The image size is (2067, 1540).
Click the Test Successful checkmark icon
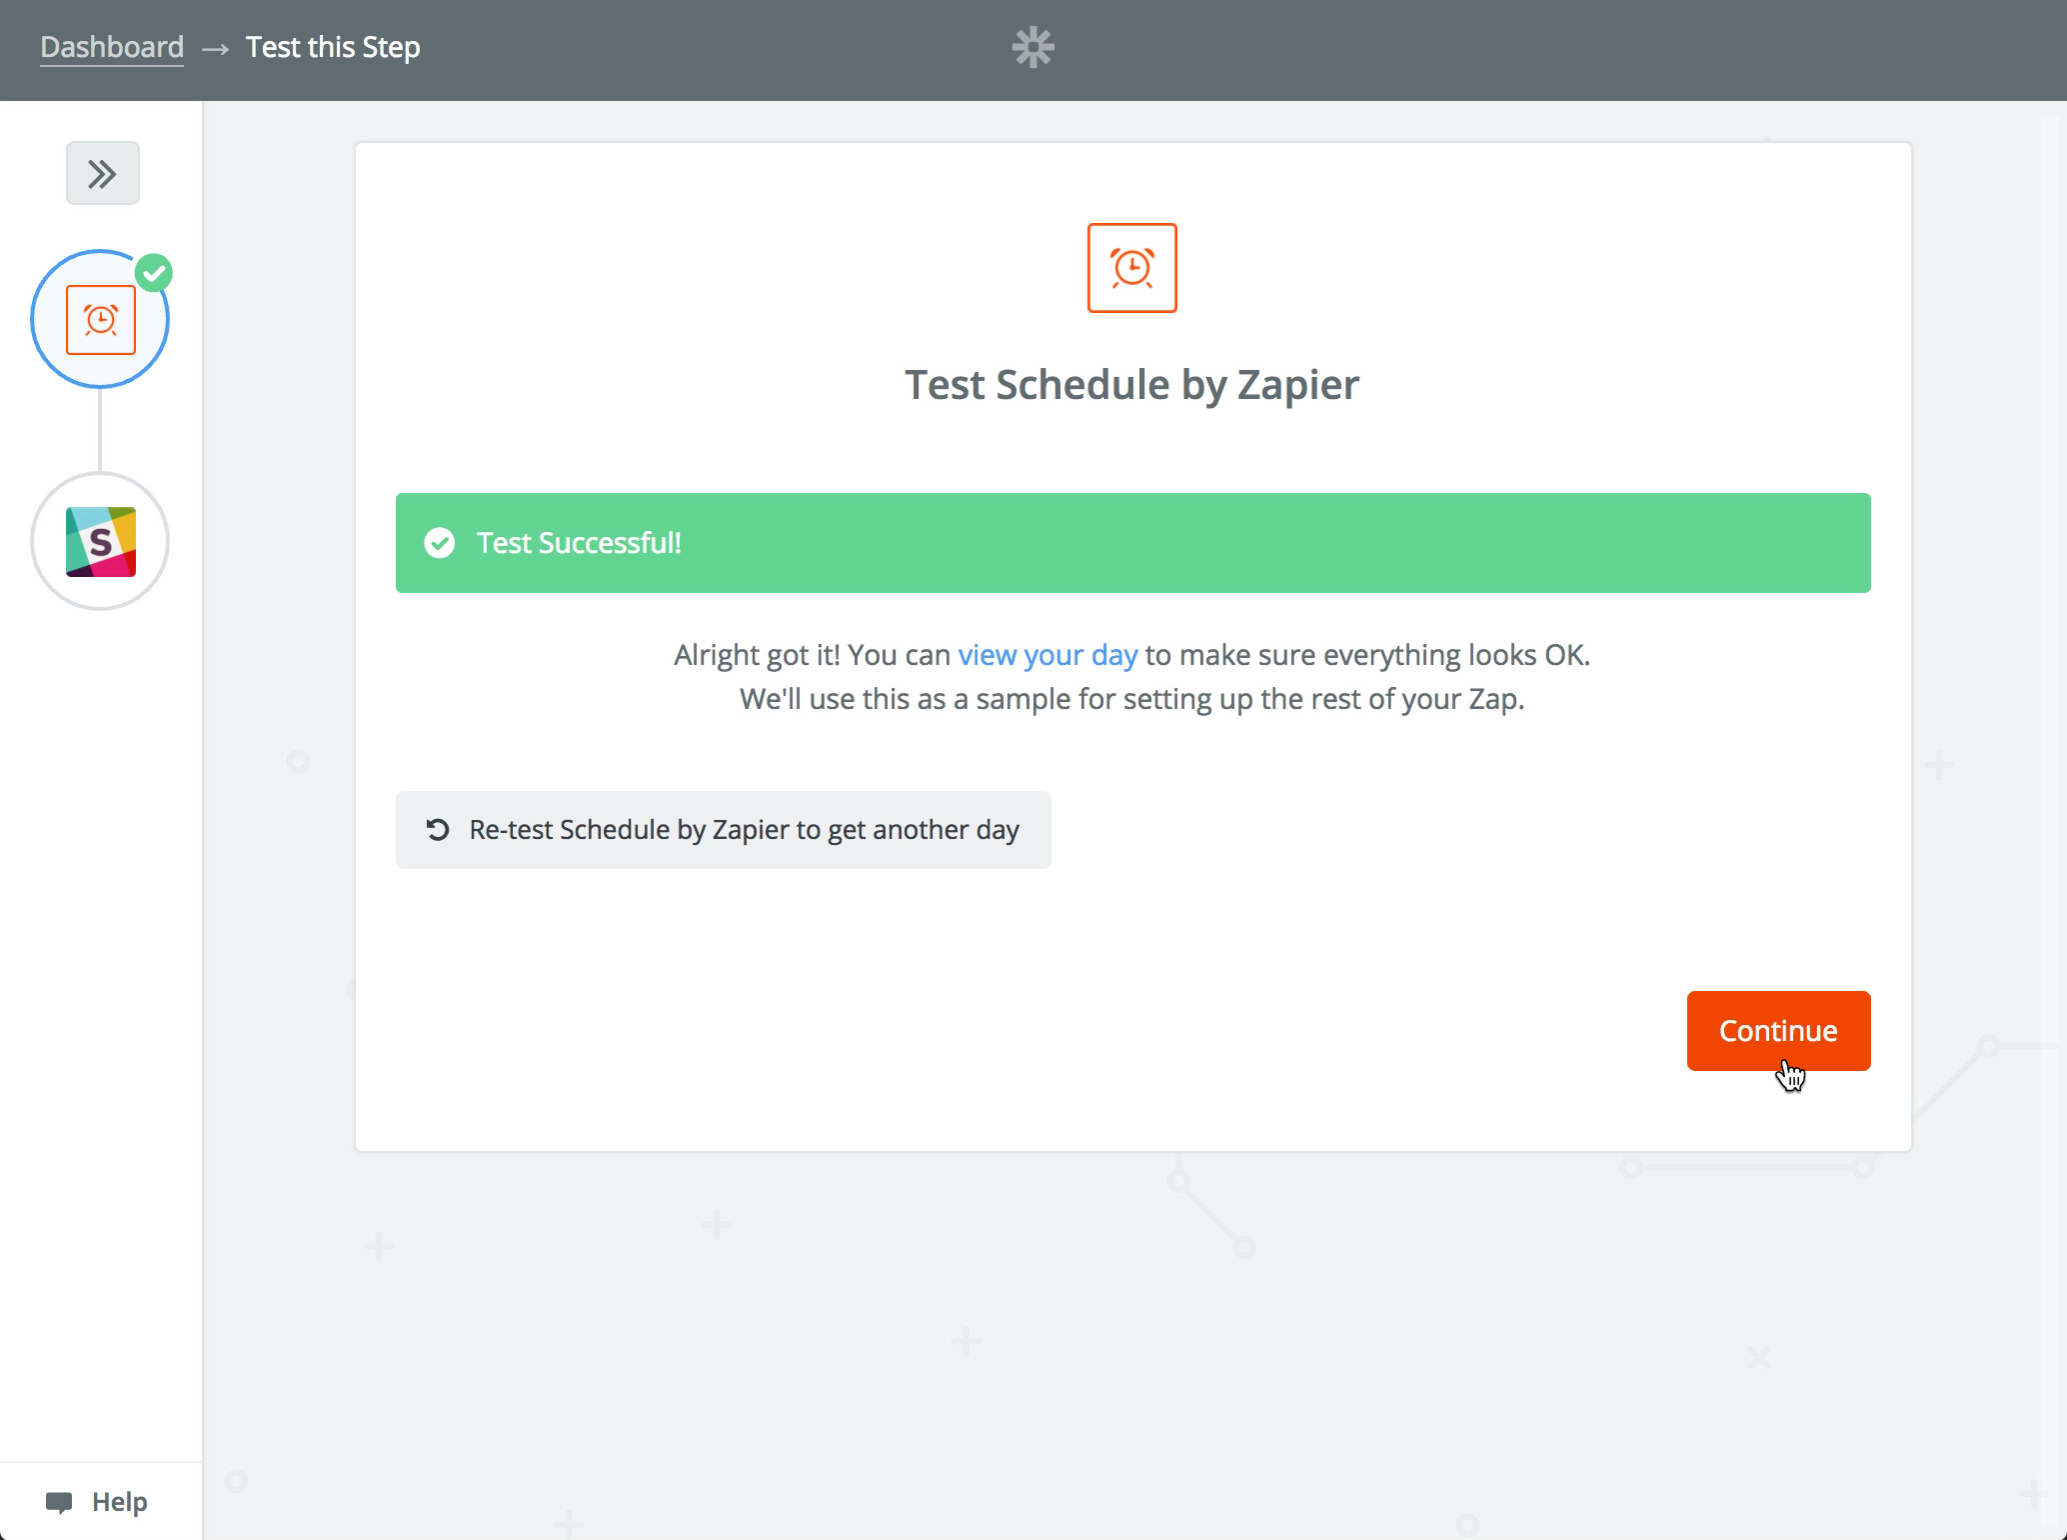coord(440,542)
